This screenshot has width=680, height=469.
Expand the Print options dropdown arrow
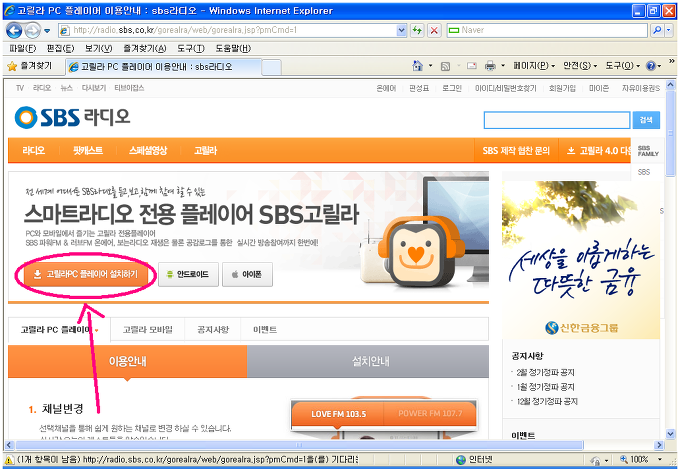click(x=503, y=66)
